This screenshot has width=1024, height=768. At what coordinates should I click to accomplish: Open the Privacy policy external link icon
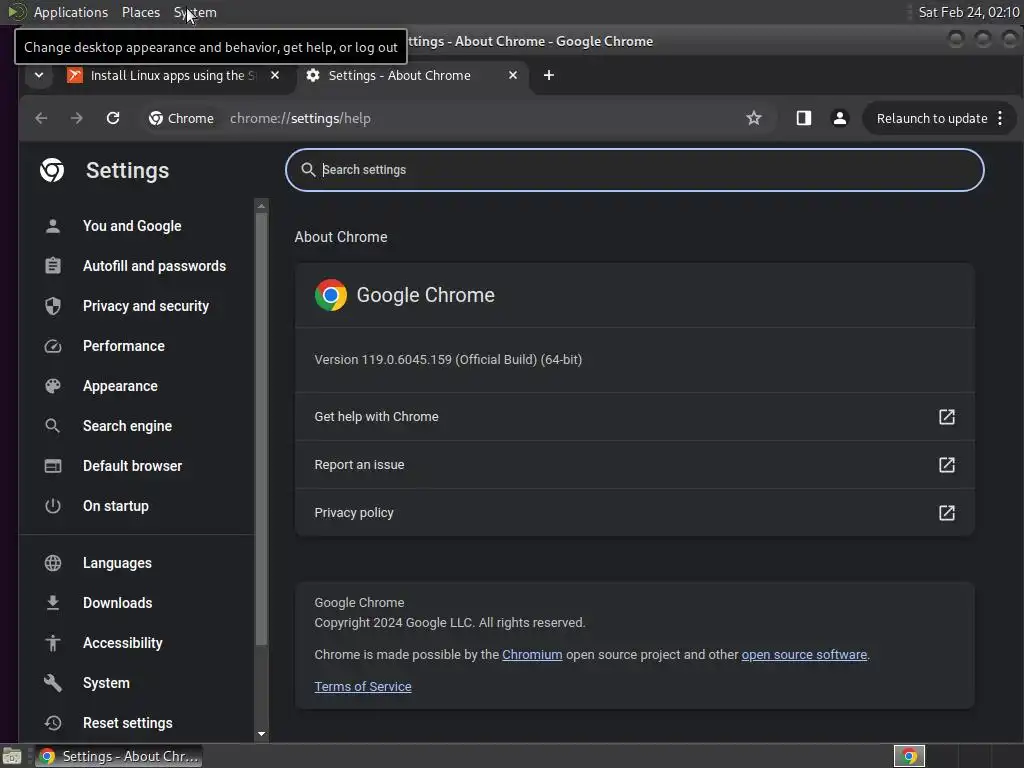(947, 513)
